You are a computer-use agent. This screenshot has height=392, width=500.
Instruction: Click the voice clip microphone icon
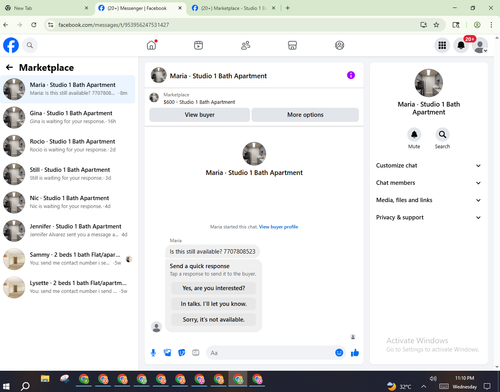[x=153, y=353]
